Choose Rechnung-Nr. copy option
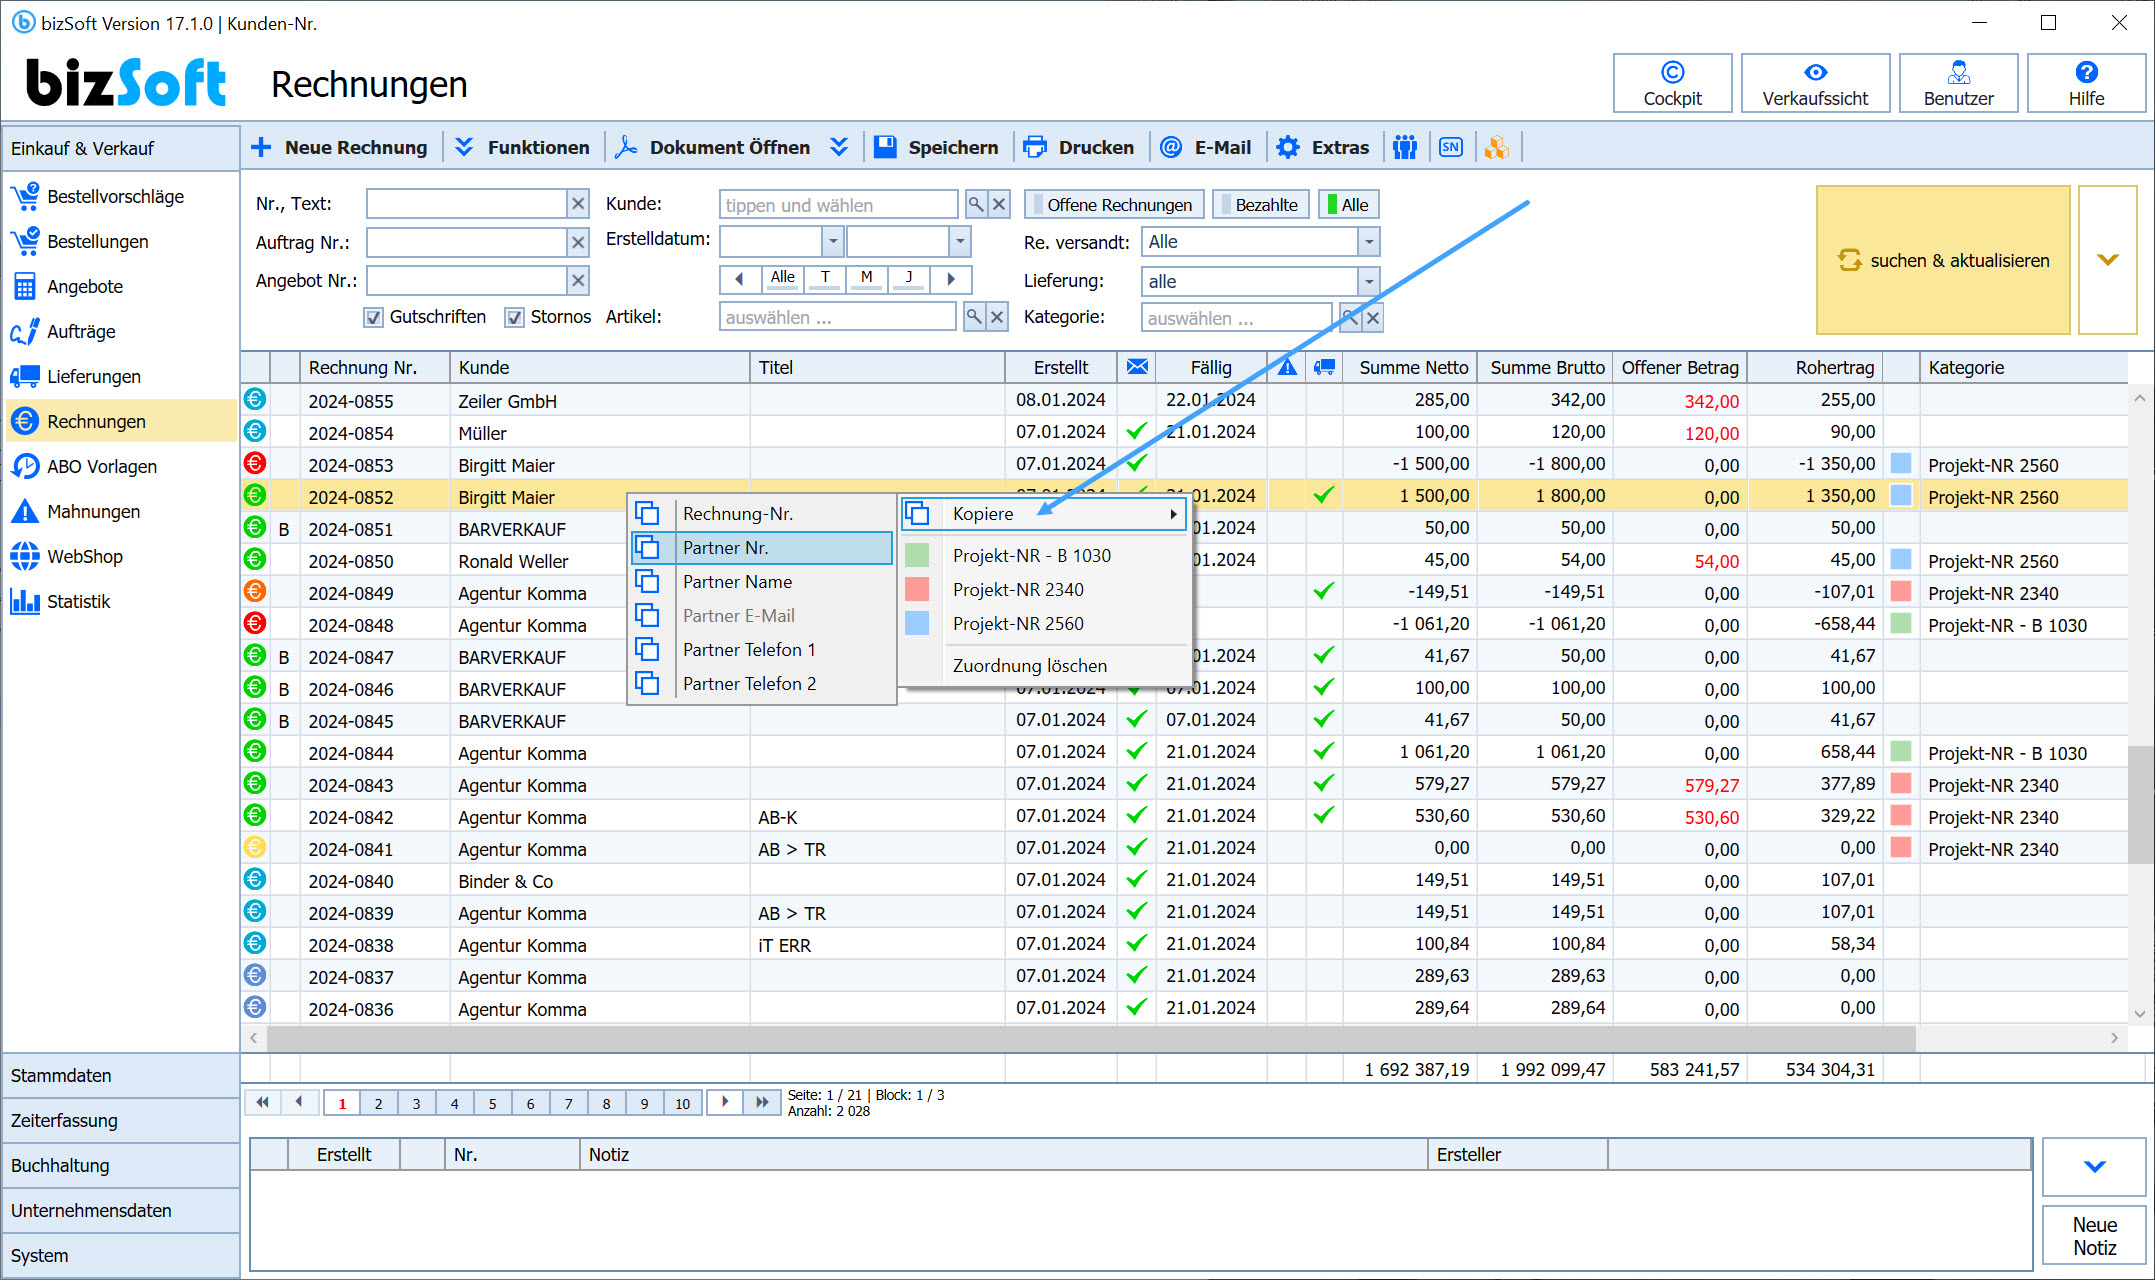 point(762,514)
